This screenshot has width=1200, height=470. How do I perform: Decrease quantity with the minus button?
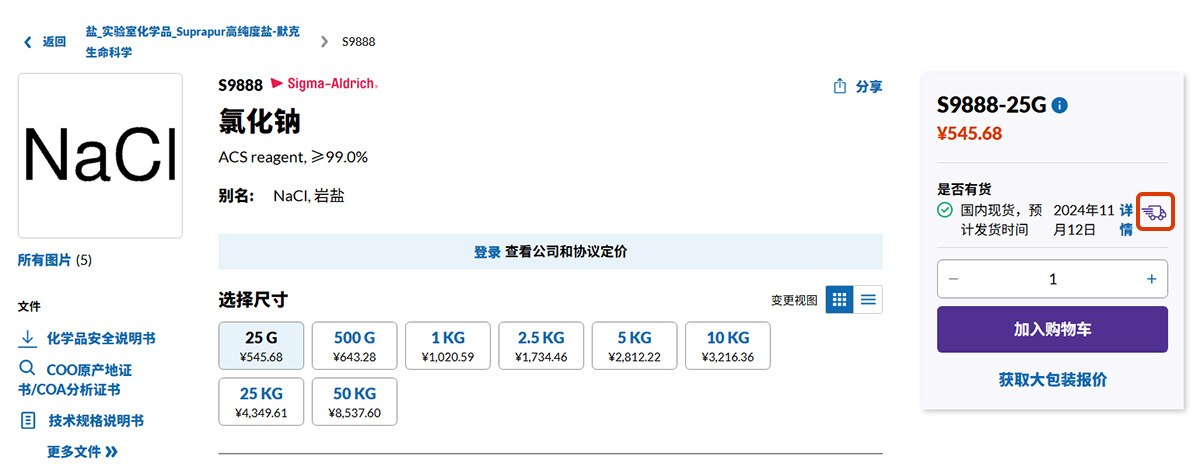[x=953, y=279]
